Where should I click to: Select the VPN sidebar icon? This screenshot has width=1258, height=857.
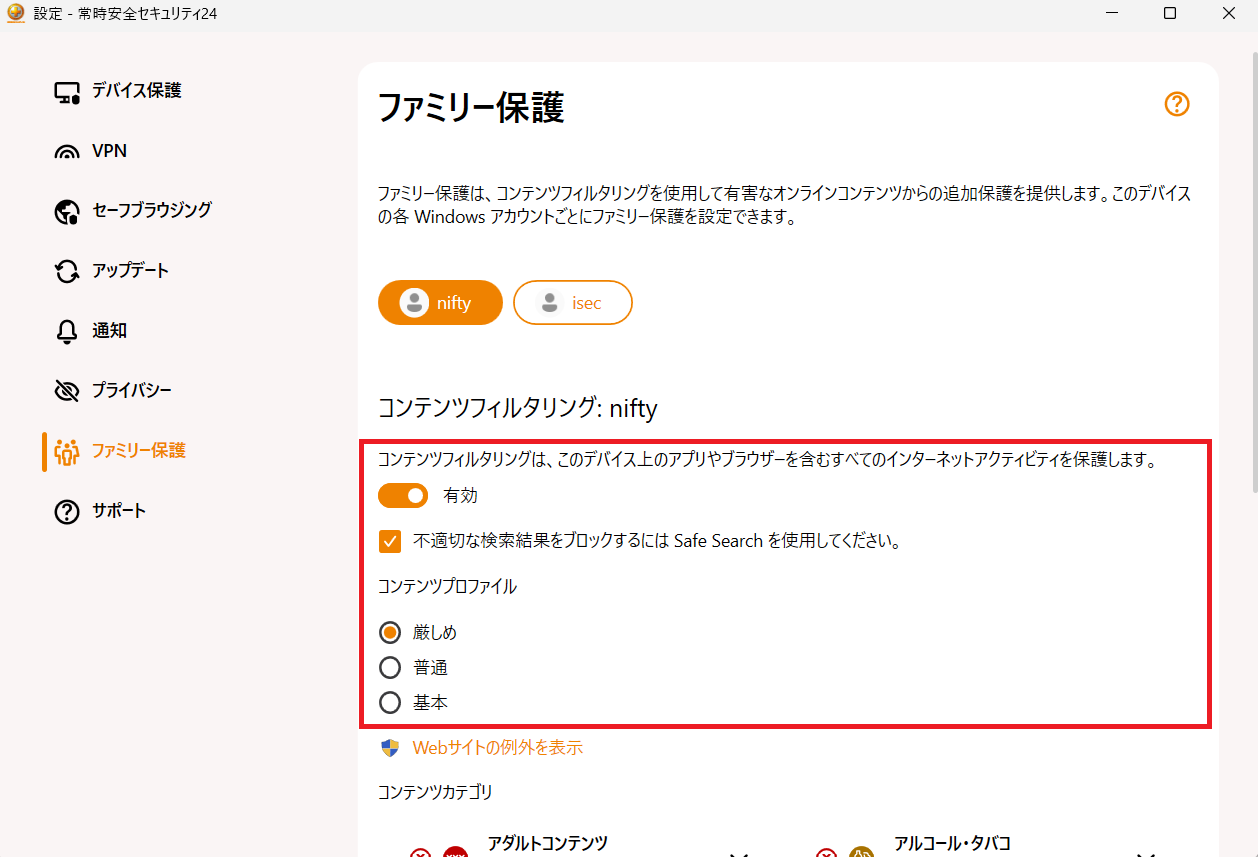click(x=66, y=150)
